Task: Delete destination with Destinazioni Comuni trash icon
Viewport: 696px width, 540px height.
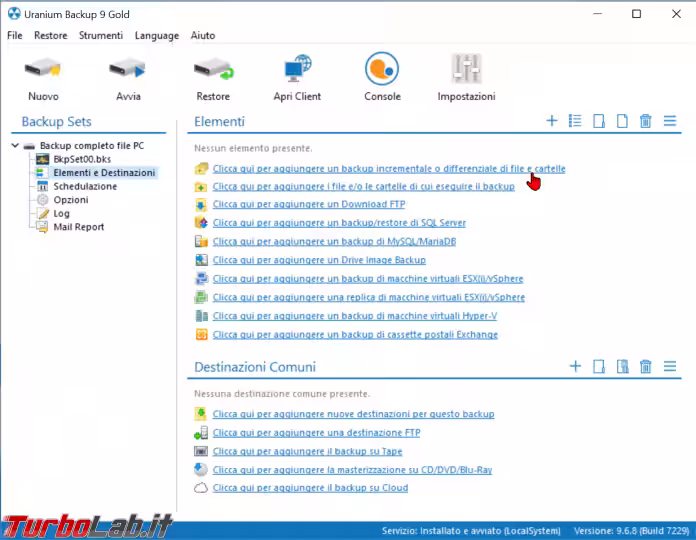Action: (x=645, y=367)
